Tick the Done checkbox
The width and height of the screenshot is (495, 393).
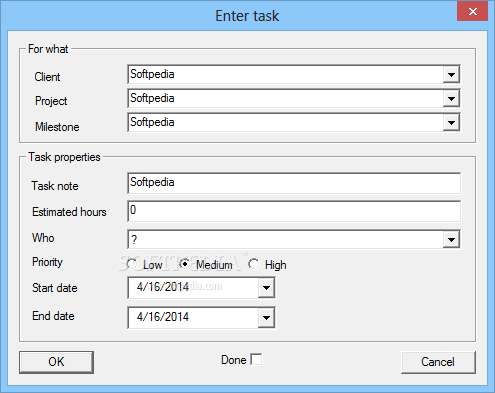click(x=256, y=360)
